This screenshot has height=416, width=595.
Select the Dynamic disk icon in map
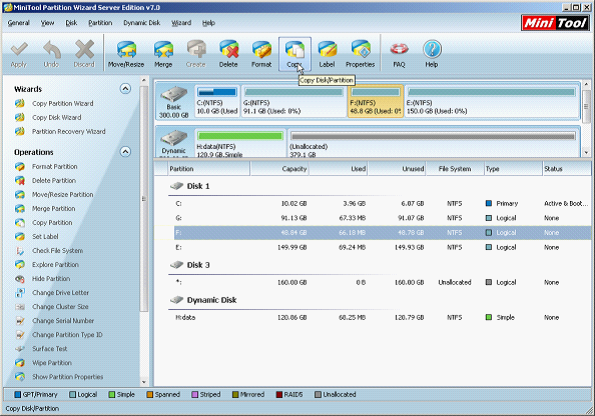tap(174, 143)
